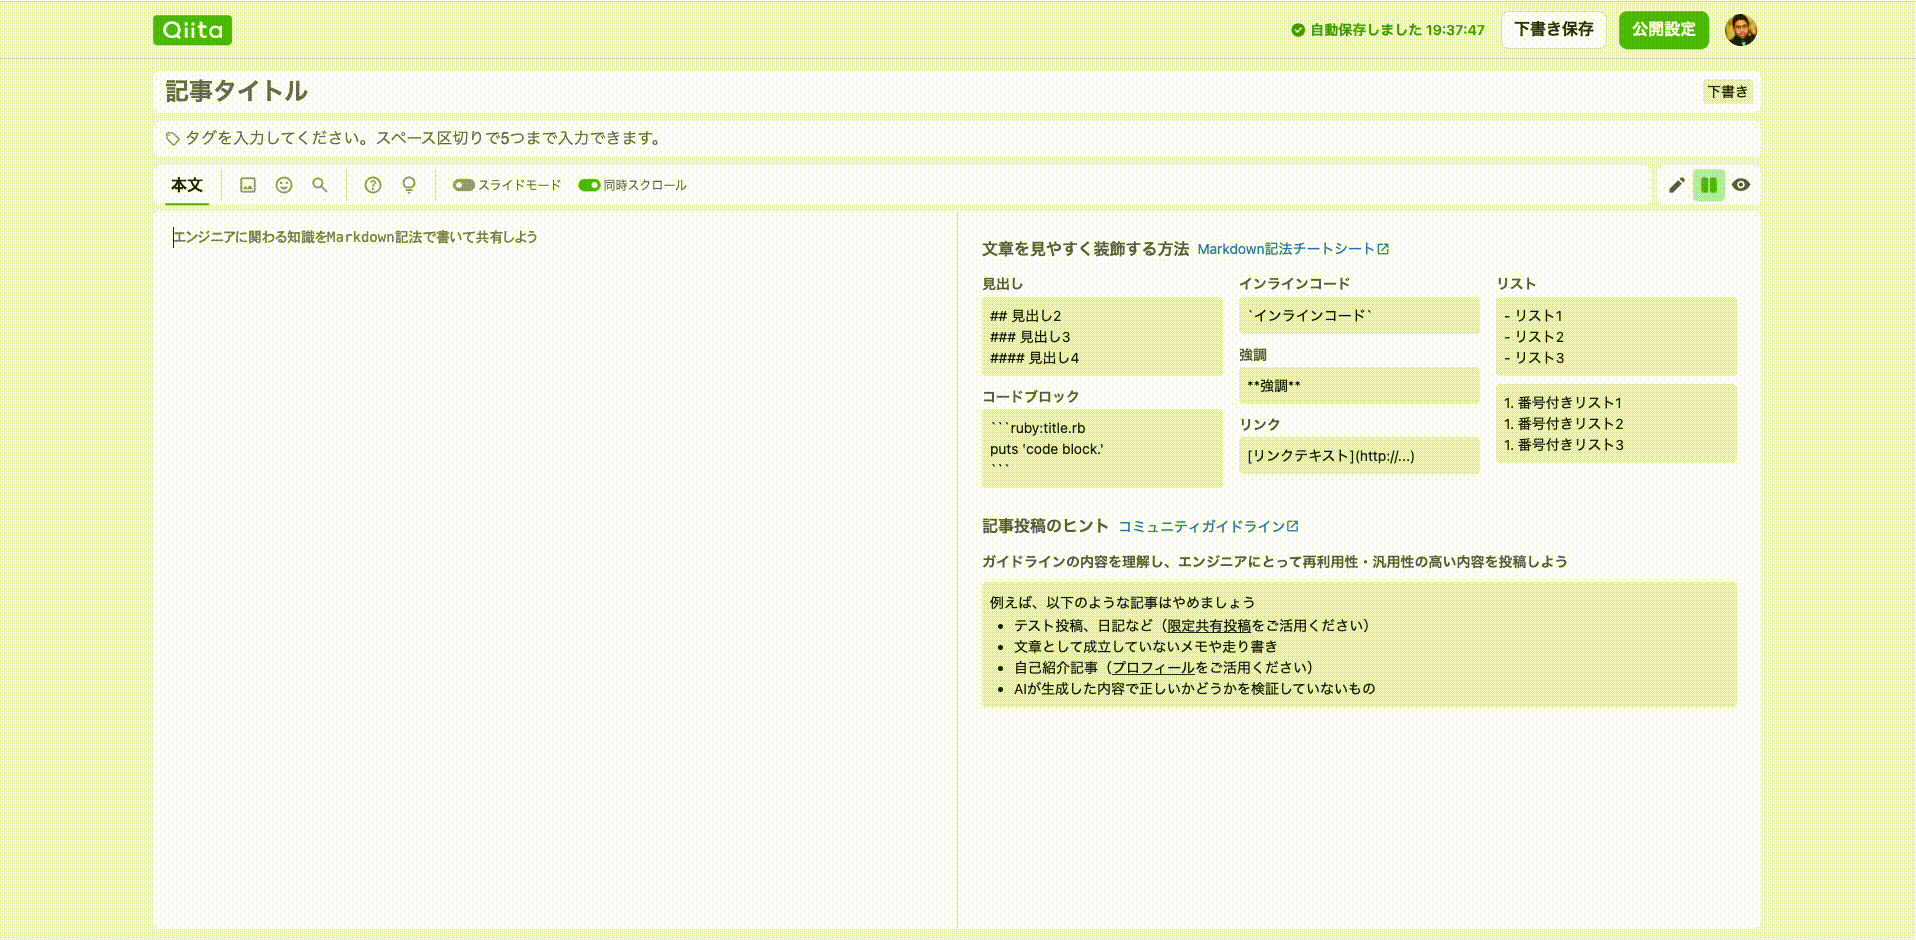
Task: Click the 記事投稿のヒント heading
Action: [x=1045, y=526]
